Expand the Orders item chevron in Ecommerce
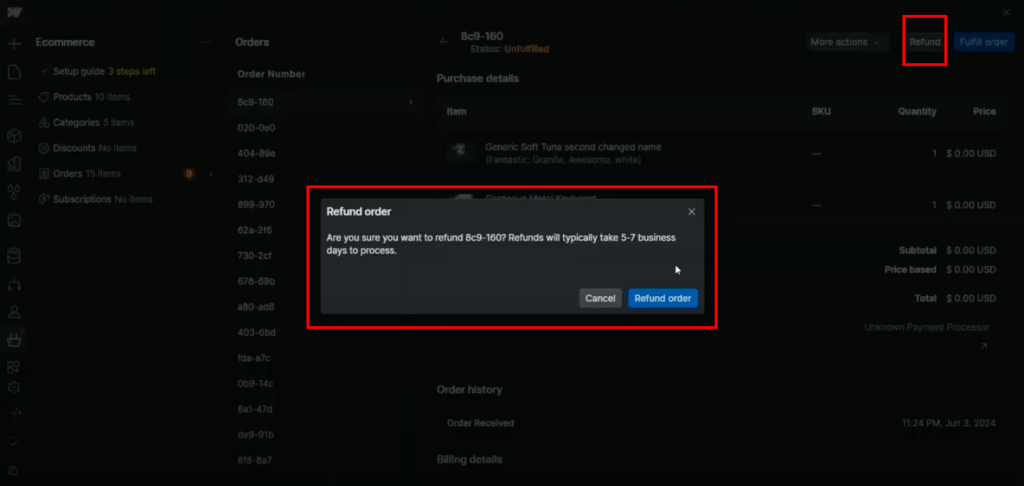The height and width of the screenshot is (486, 1024). [x=210, y=174]
